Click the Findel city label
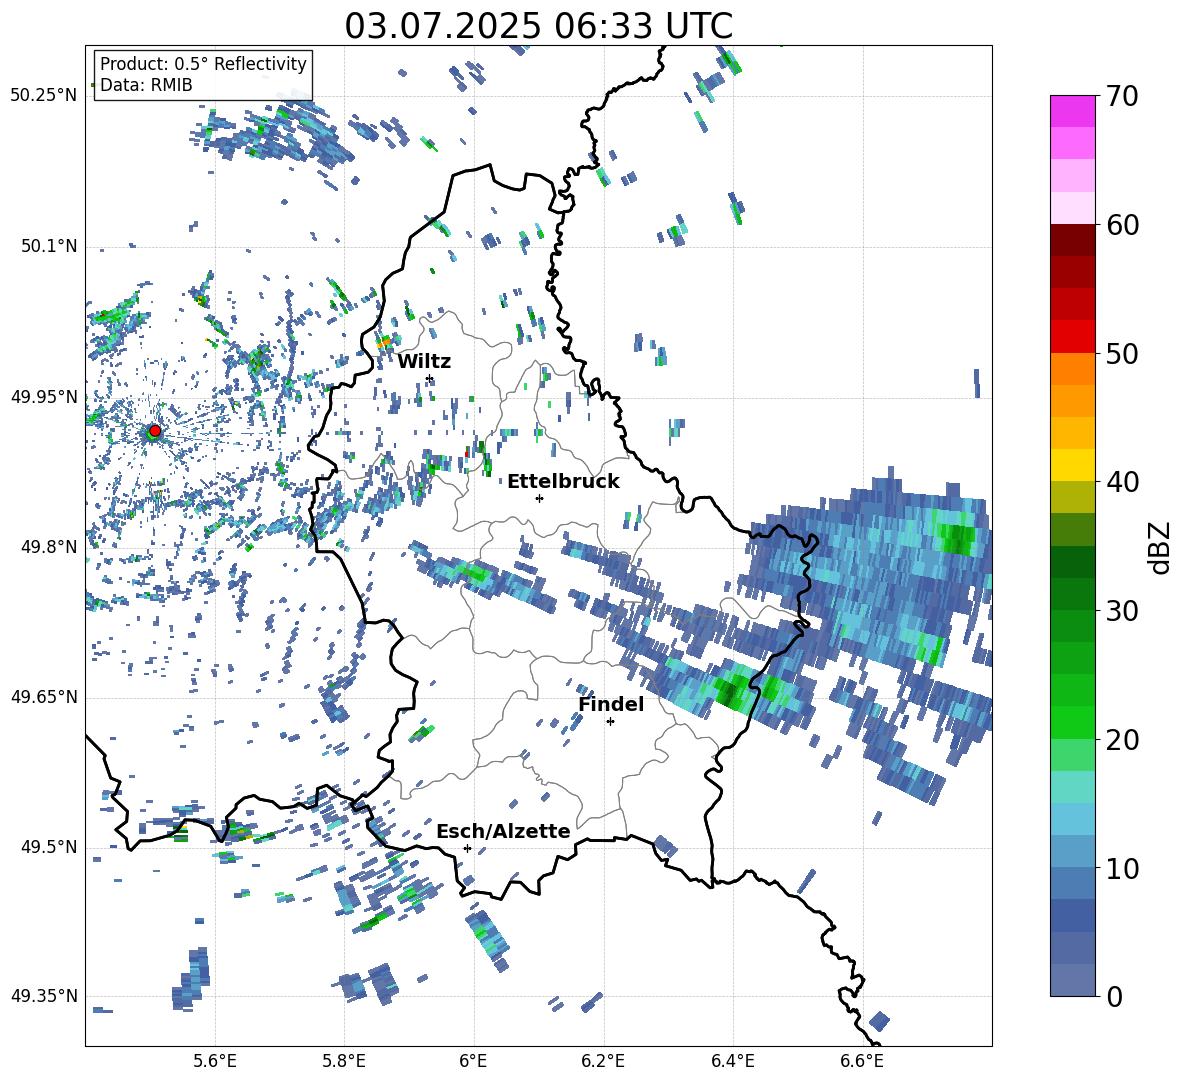The image size is (1184, 1081). (611, 704)
